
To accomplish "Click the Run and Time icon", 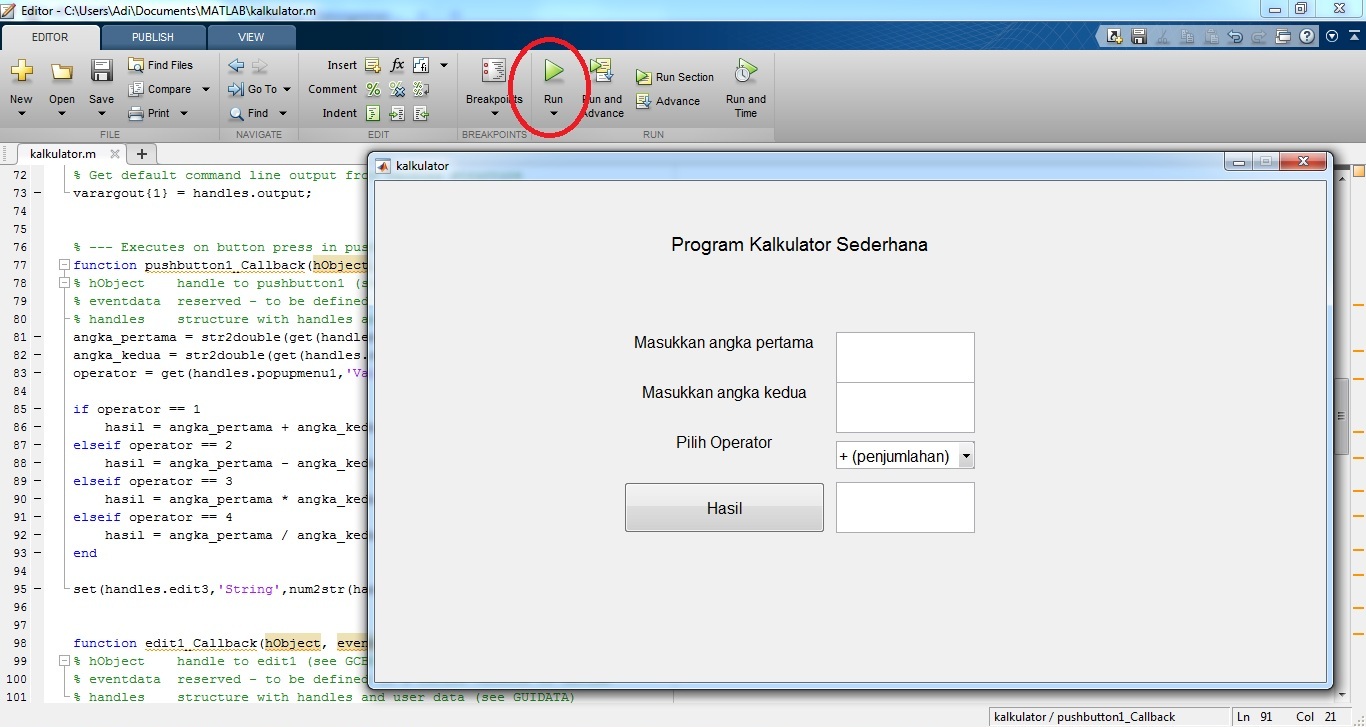I will pos(745,72).
